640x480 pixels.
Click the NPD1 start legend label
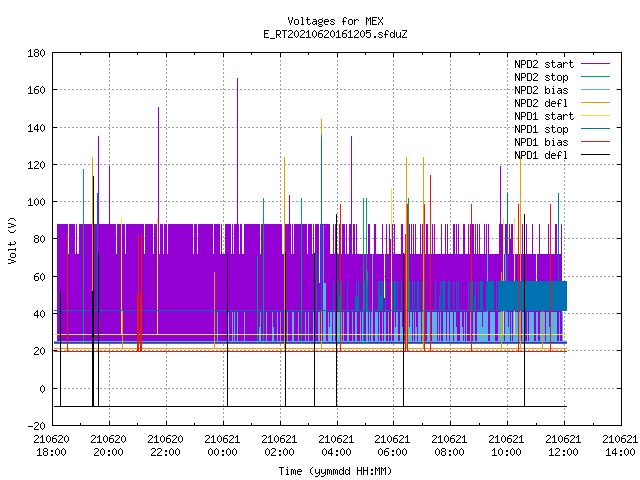coord(544,116)
